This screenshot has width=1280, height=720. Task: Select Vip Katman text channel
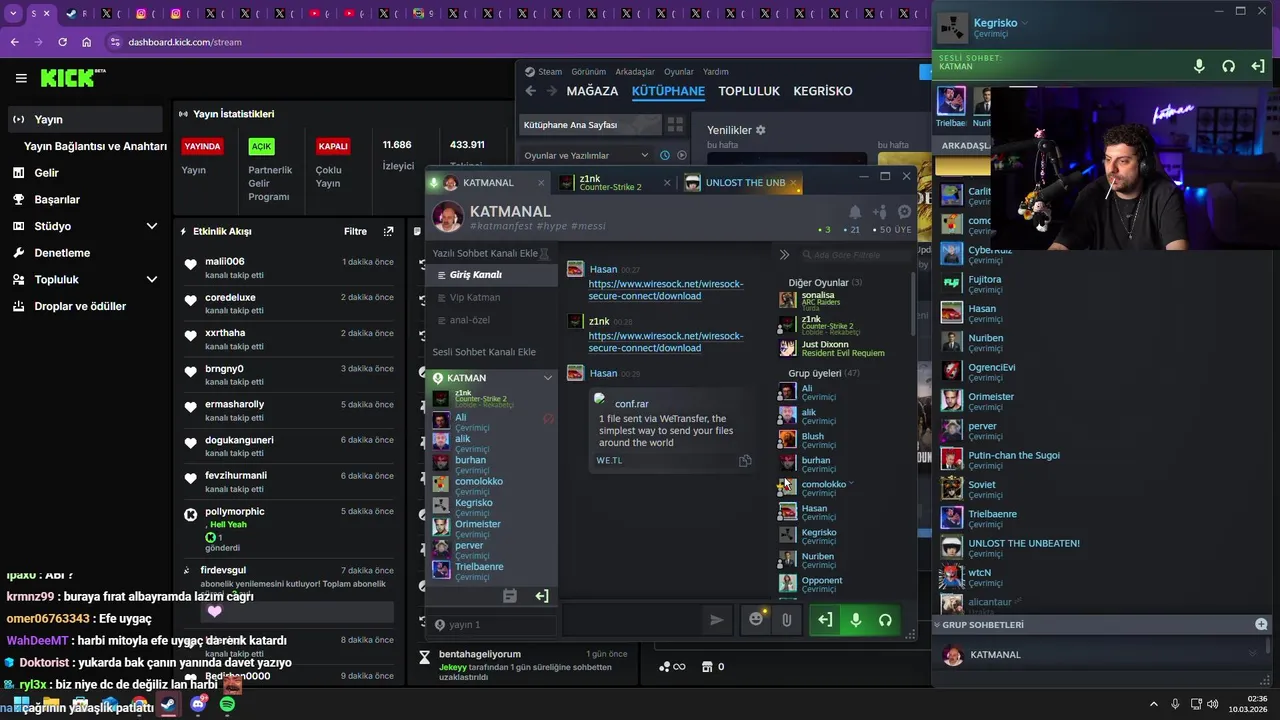[491, 297]
